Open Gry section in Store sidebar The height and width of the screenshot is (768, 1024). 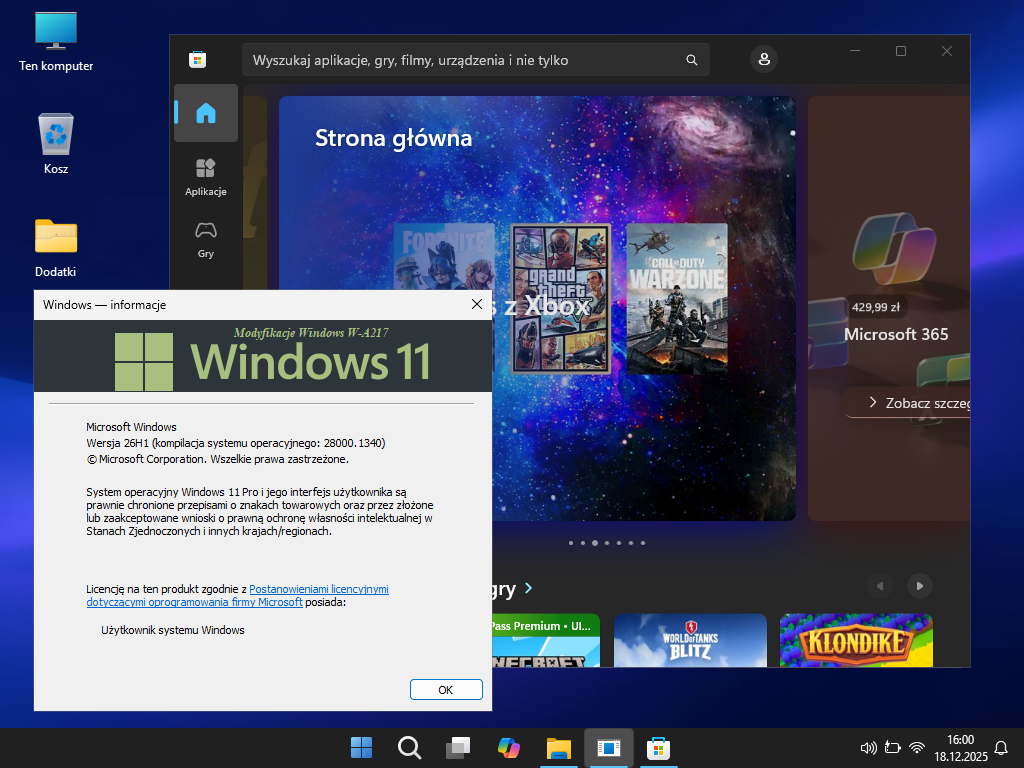tap(206, 238)
